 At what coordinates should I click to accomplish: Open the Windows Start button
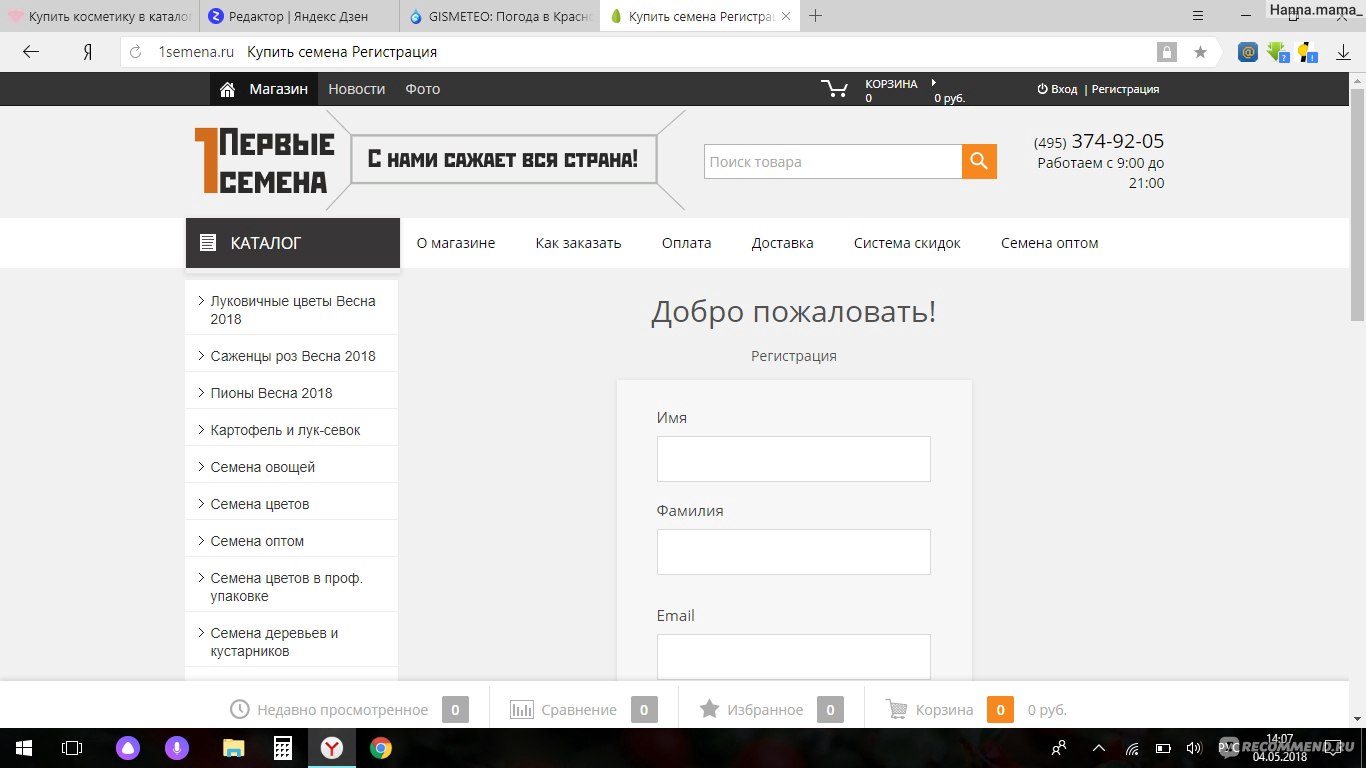click(23, 748)
